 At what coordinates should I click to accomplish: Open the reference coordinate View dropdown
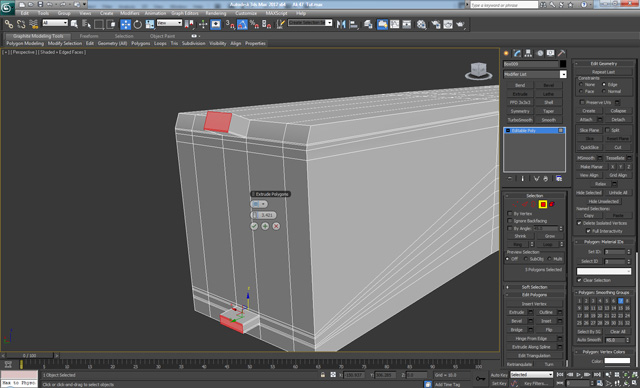coord(169,23)
